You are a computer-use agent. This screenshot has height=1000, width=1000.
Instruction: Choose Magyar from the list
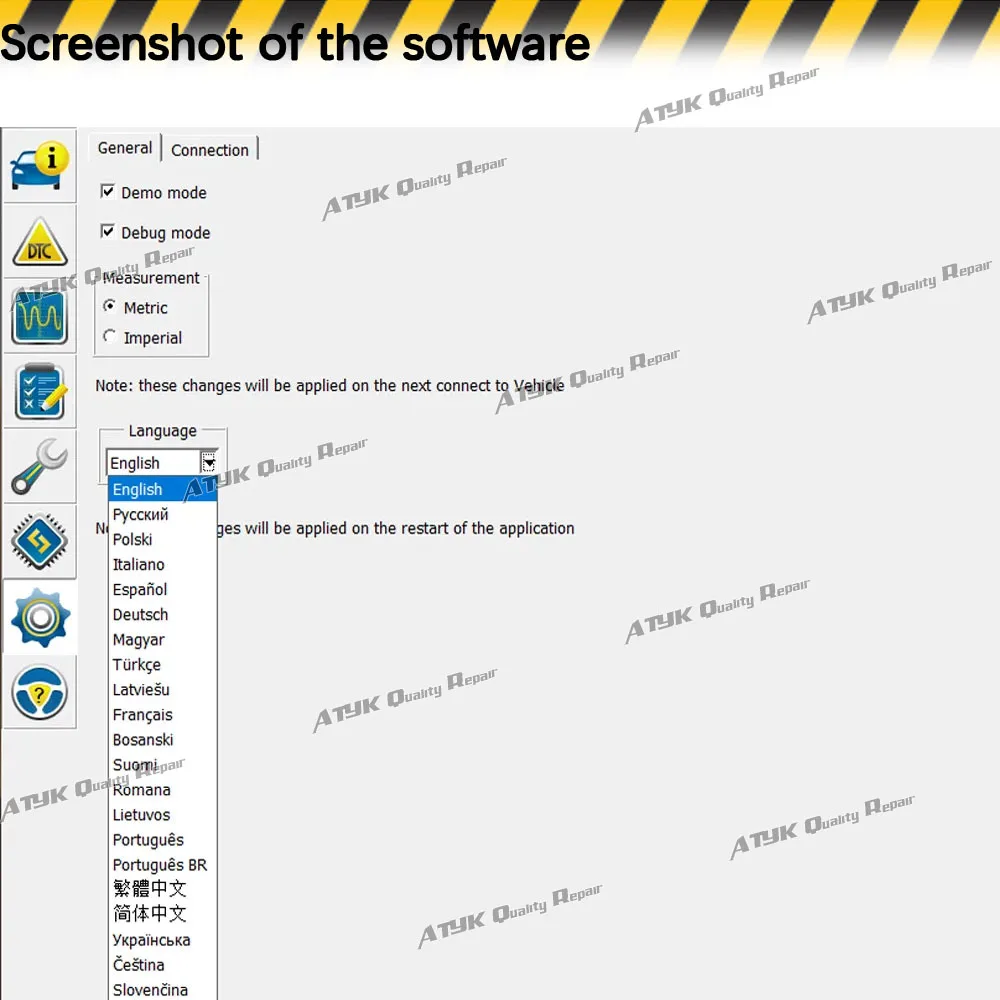[x=163, y=640]
